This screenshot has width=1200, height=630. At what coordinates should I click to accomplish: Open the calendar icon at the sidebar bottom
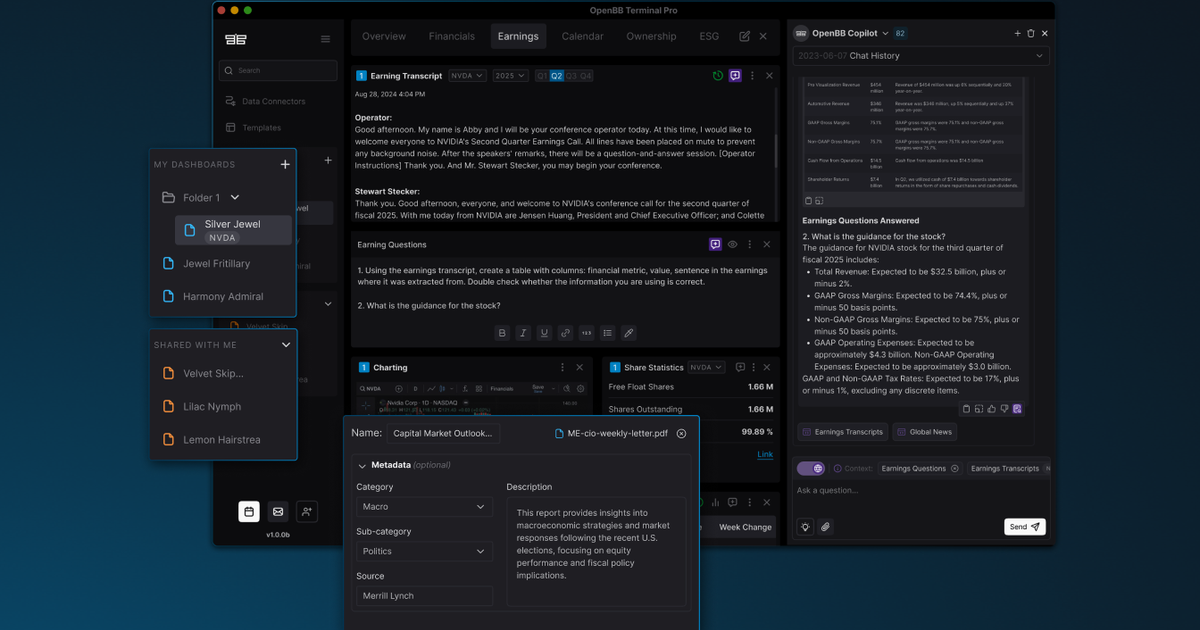(249, 511)
